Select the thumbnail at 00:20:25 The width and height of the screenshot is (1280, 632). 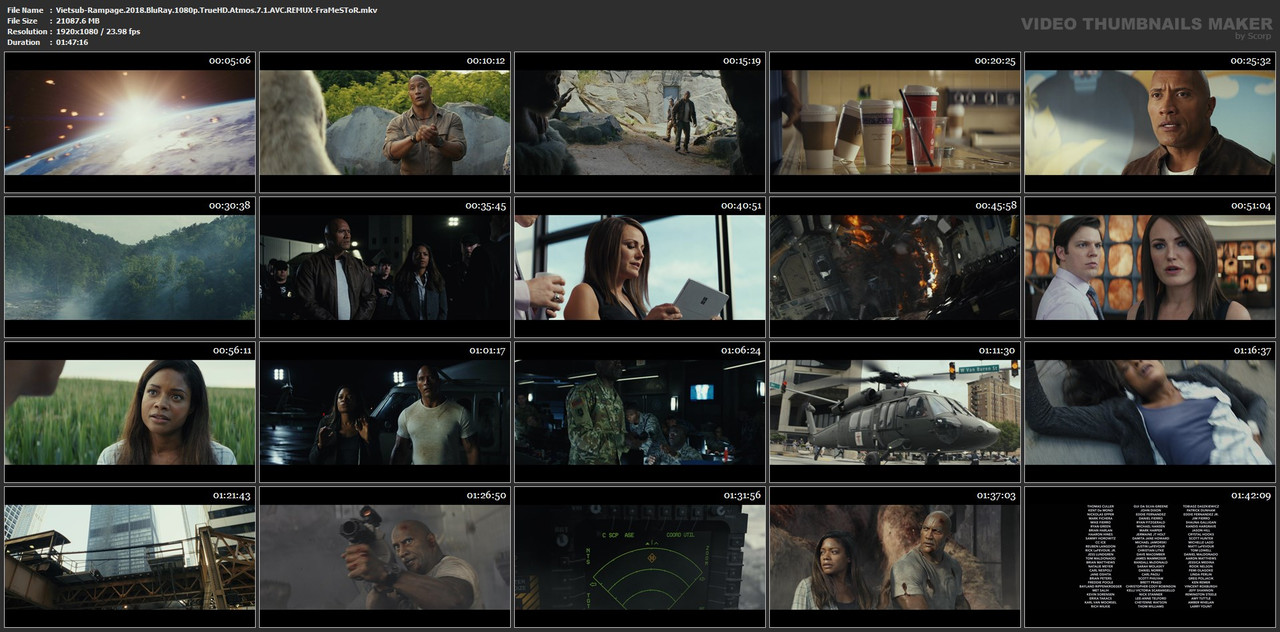pyautogui.click(x=895, y=122)
